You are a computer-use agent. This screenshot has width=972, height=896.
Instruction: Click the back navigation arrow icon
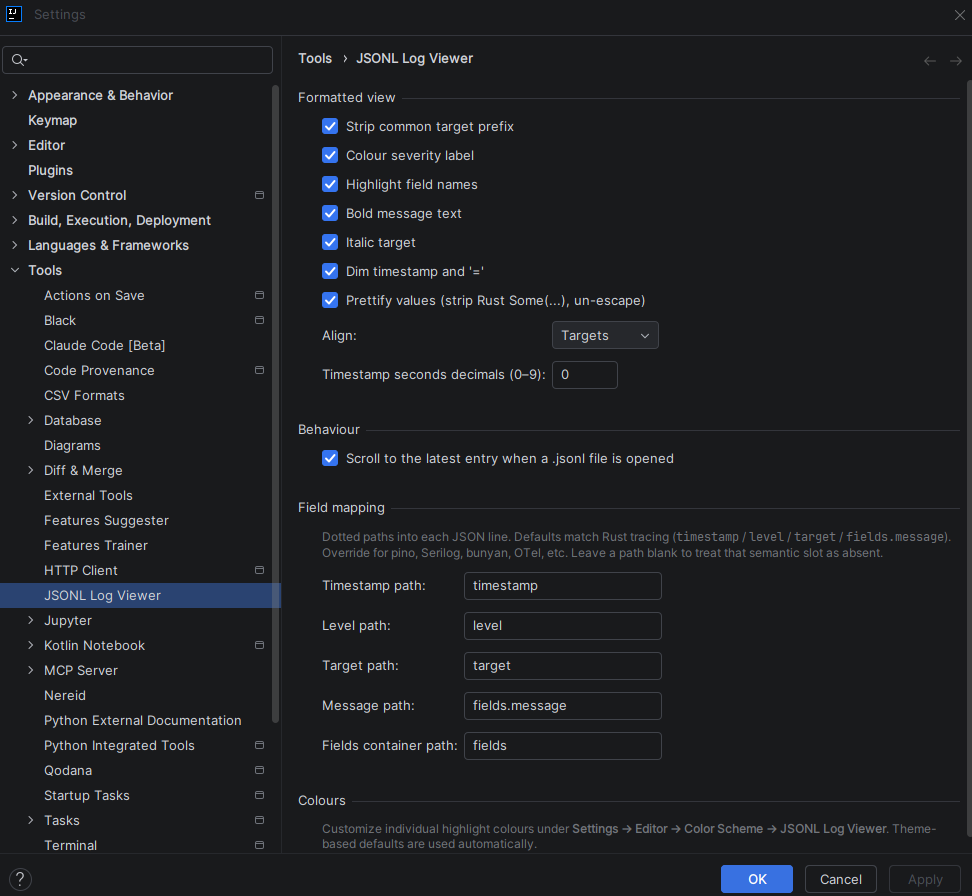[930, 61]
